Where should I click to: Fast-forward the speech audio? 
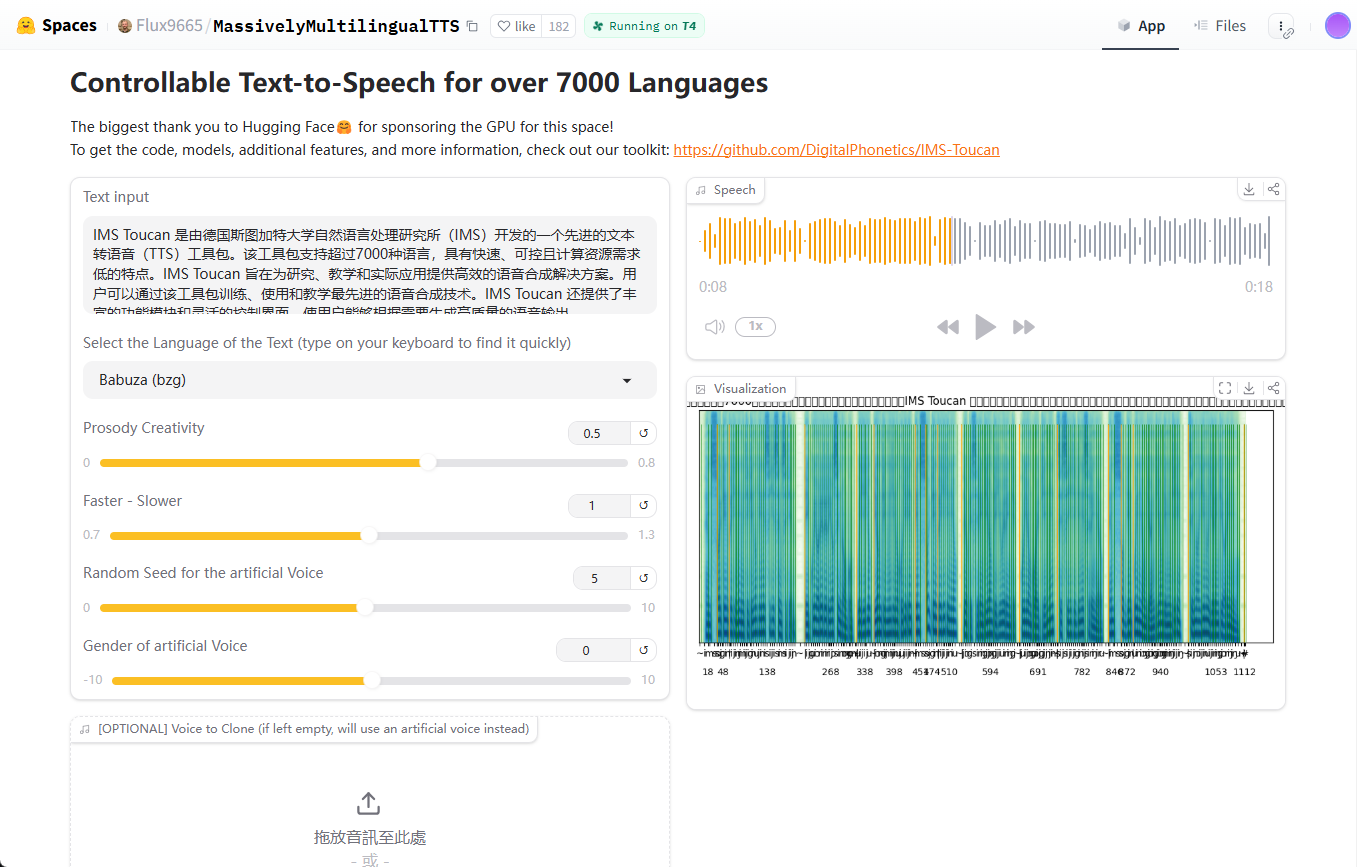click(1023, 327)
